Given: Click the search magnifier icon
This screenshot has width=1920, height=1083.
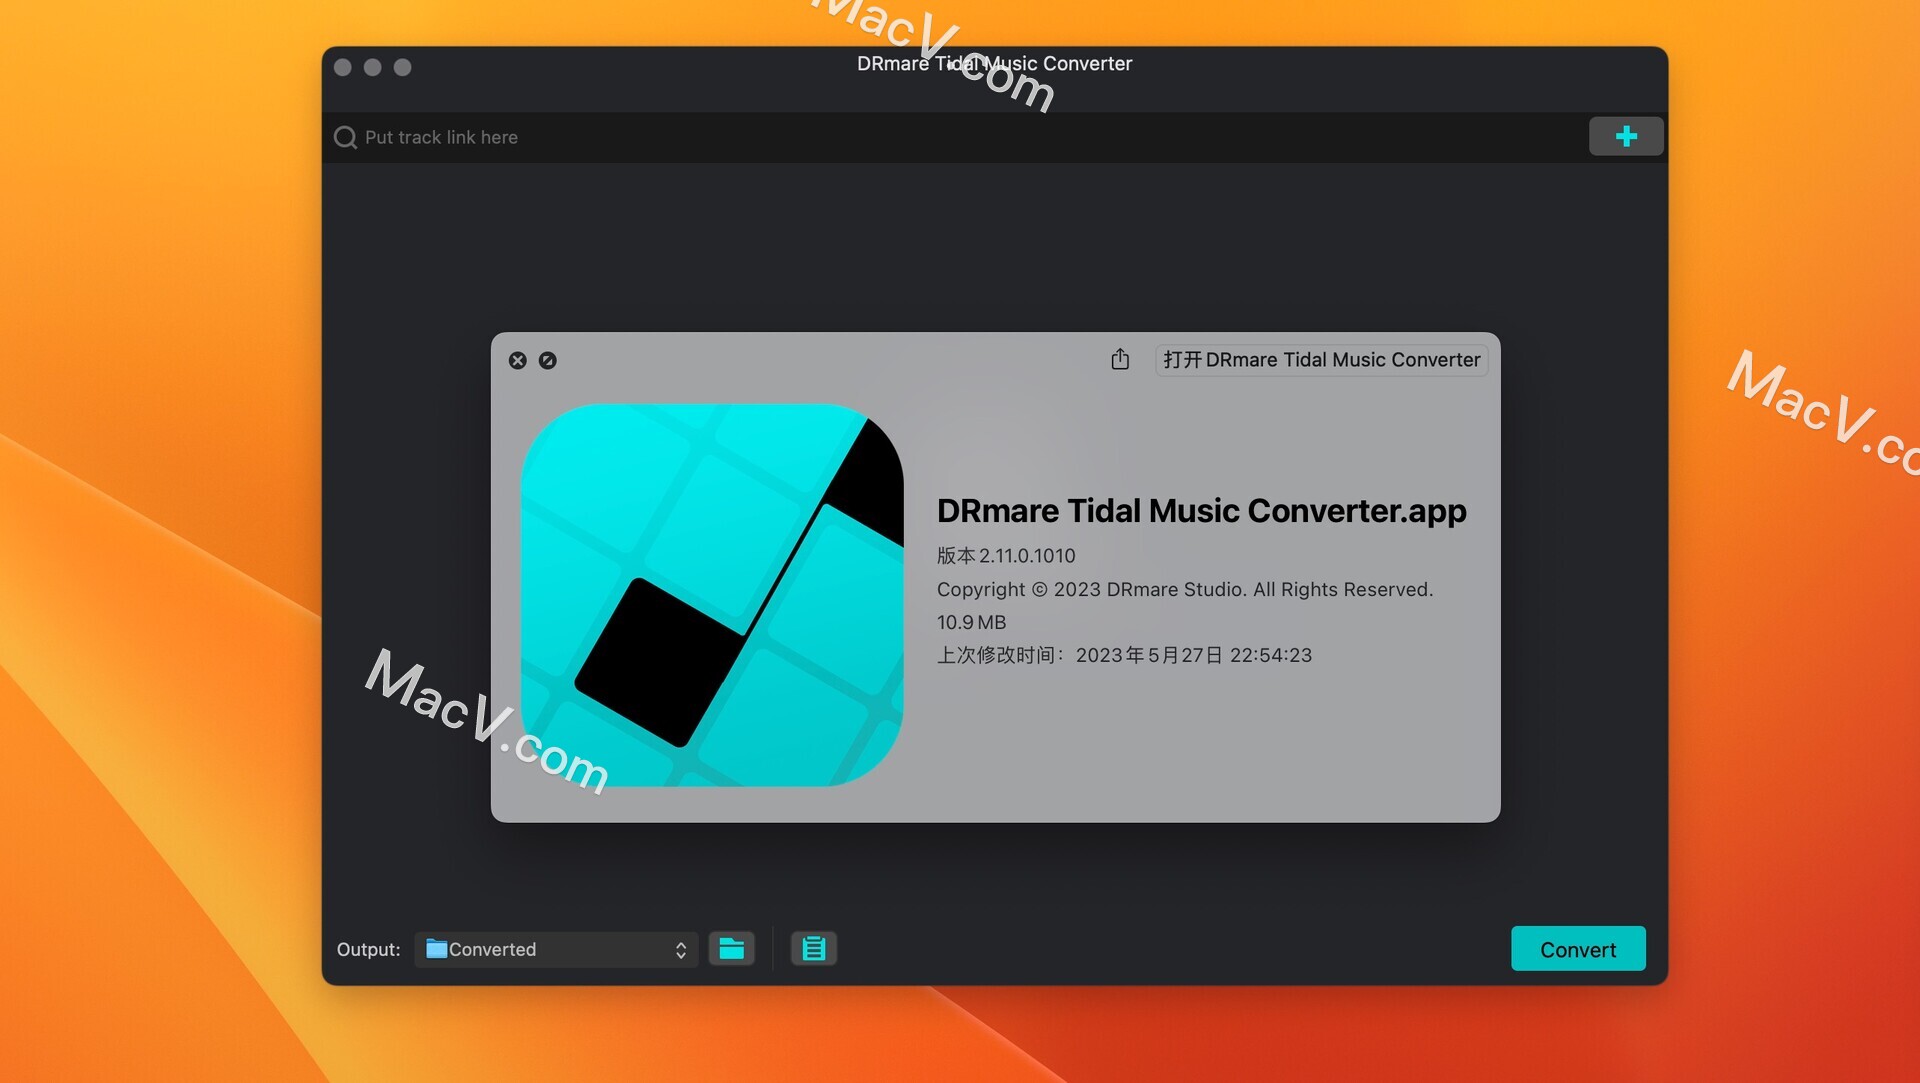Looking at the screenshot, I should click(x=345, y=137).
